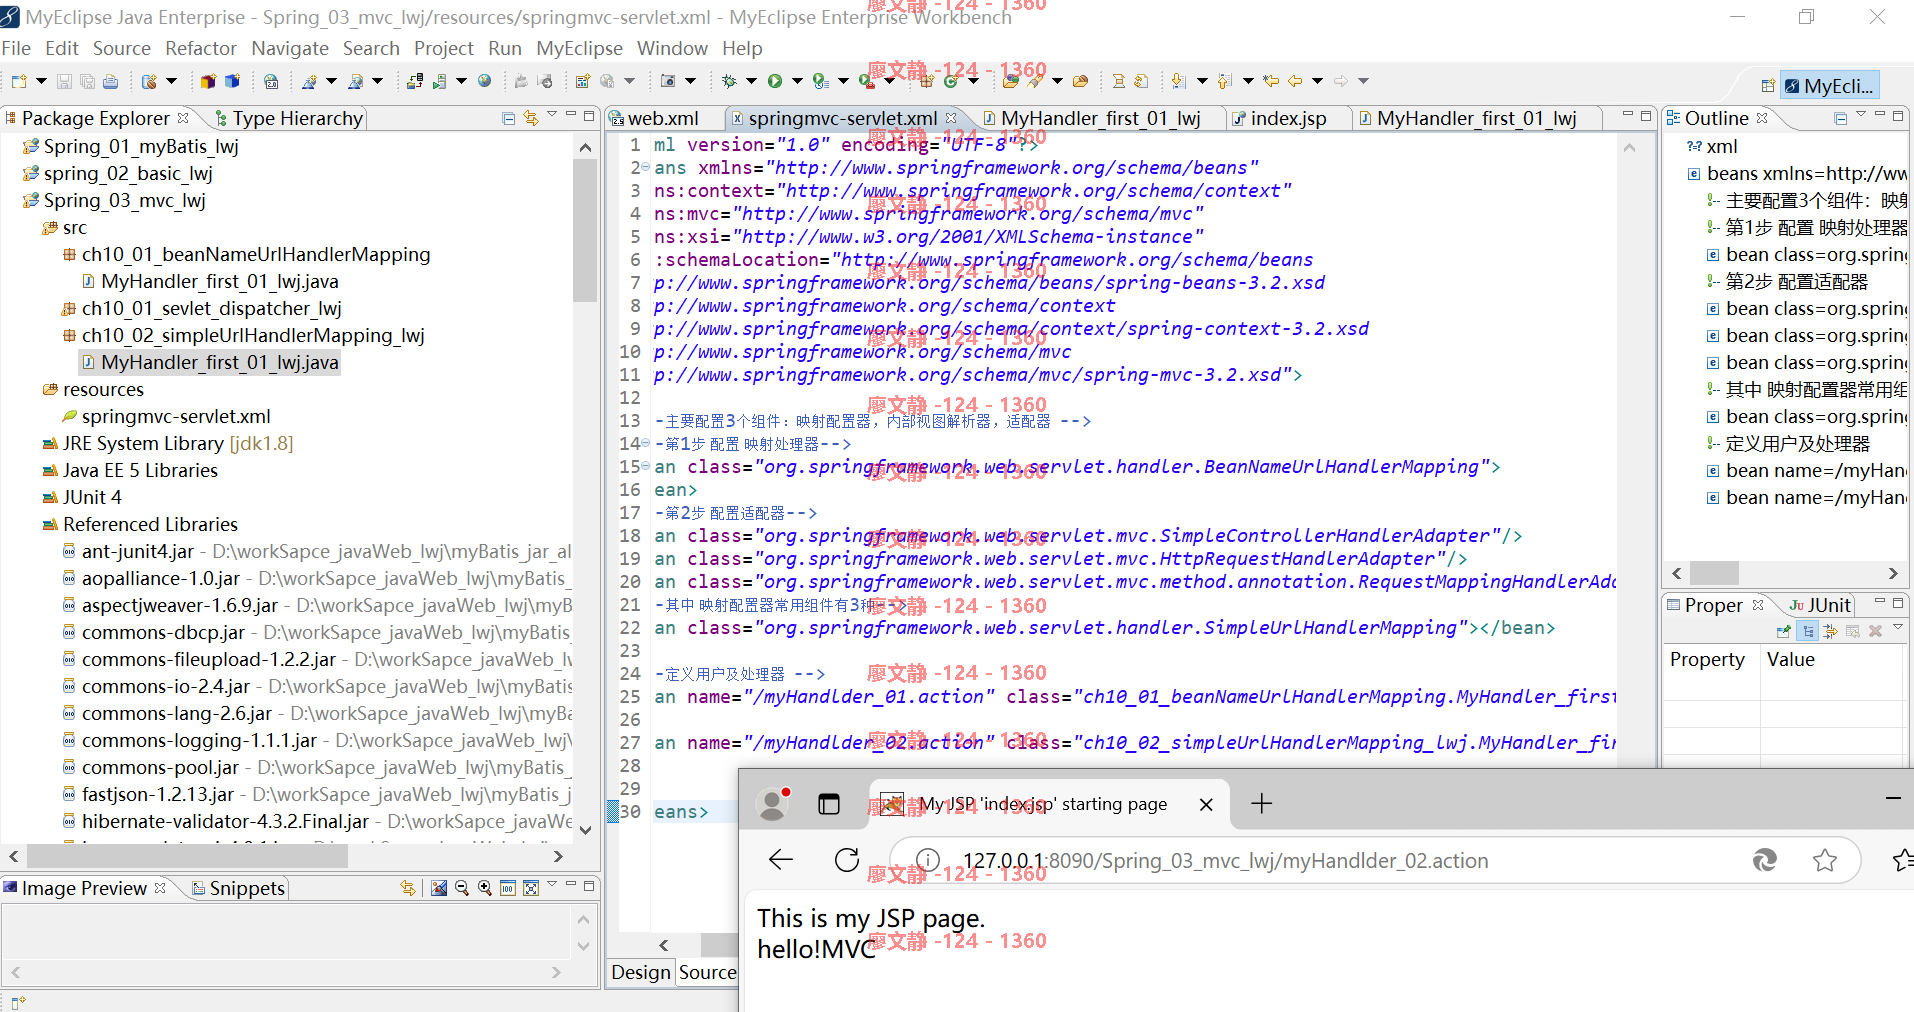Viewport: 1914px width, 1012px height.
Task: Open the web browser globe icon
Action: pyautogui.click(x=485, y=81)
